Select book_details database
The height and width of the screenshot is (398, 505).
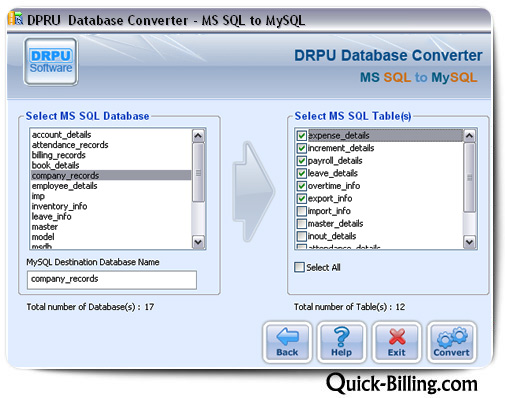pyautogui.click(x=111, y=165)
